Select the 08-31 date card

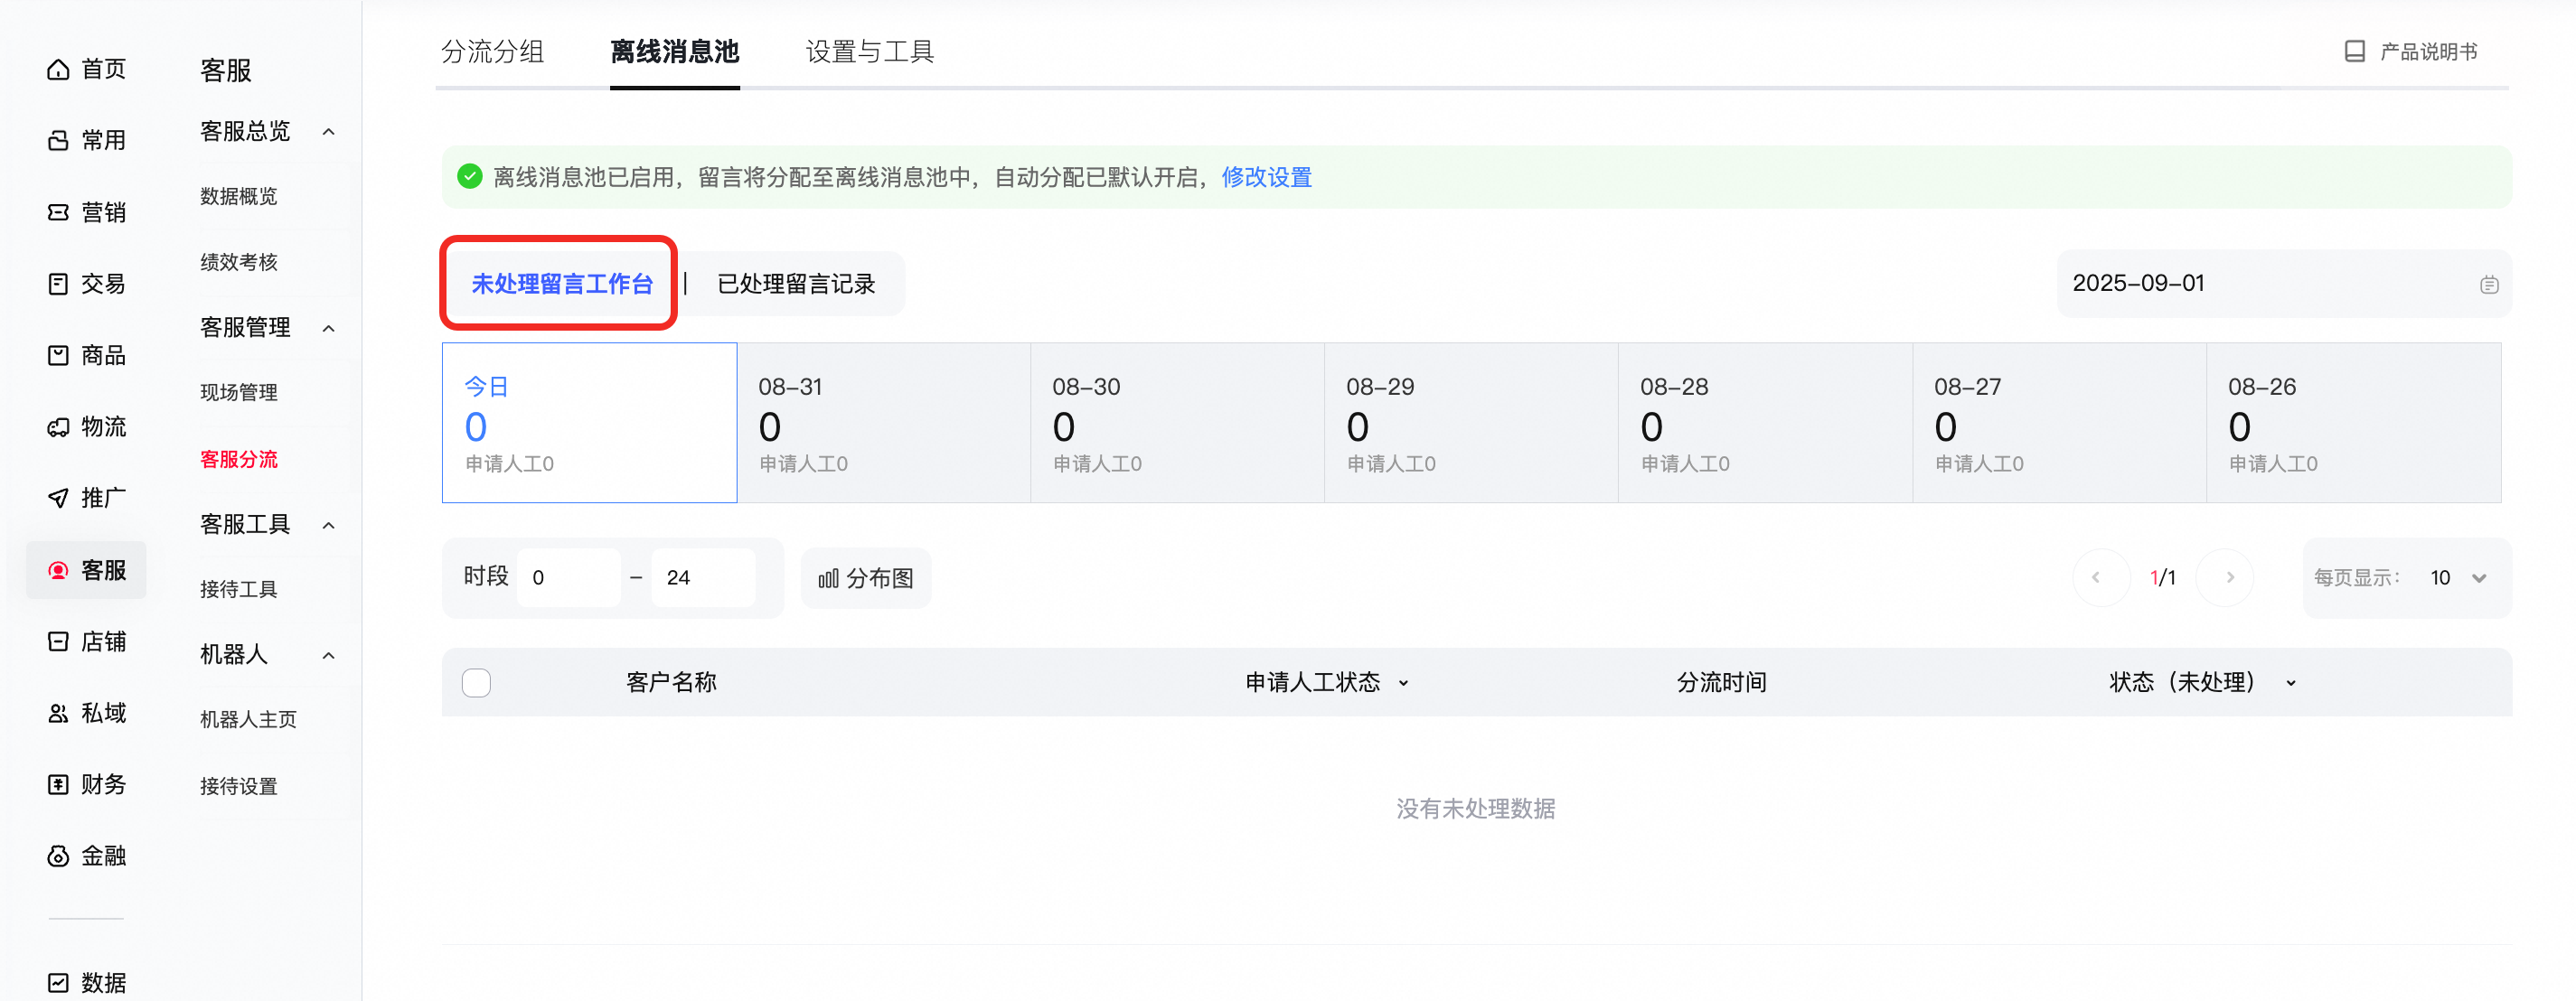[884, 423]
